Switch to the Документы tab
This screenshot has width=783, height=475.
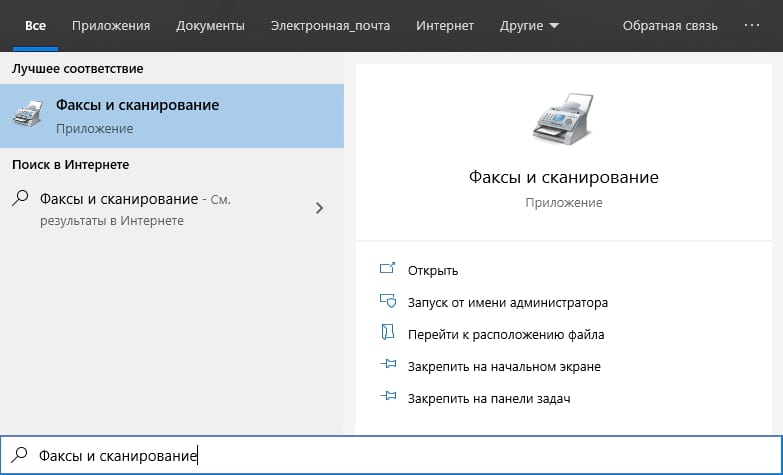210,25
